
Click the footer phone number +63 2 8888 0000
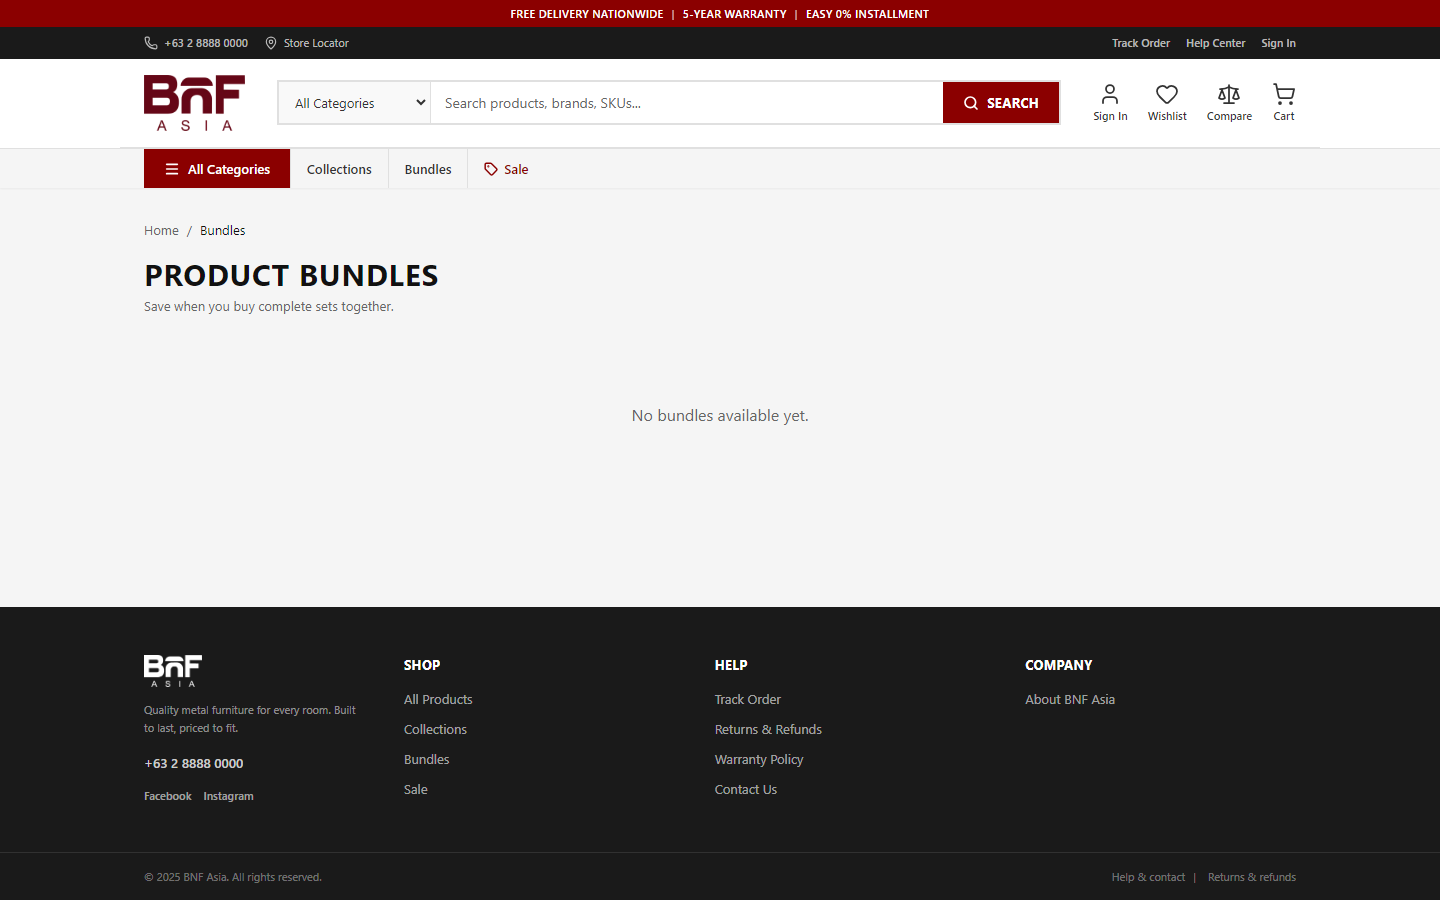[194, 763]
